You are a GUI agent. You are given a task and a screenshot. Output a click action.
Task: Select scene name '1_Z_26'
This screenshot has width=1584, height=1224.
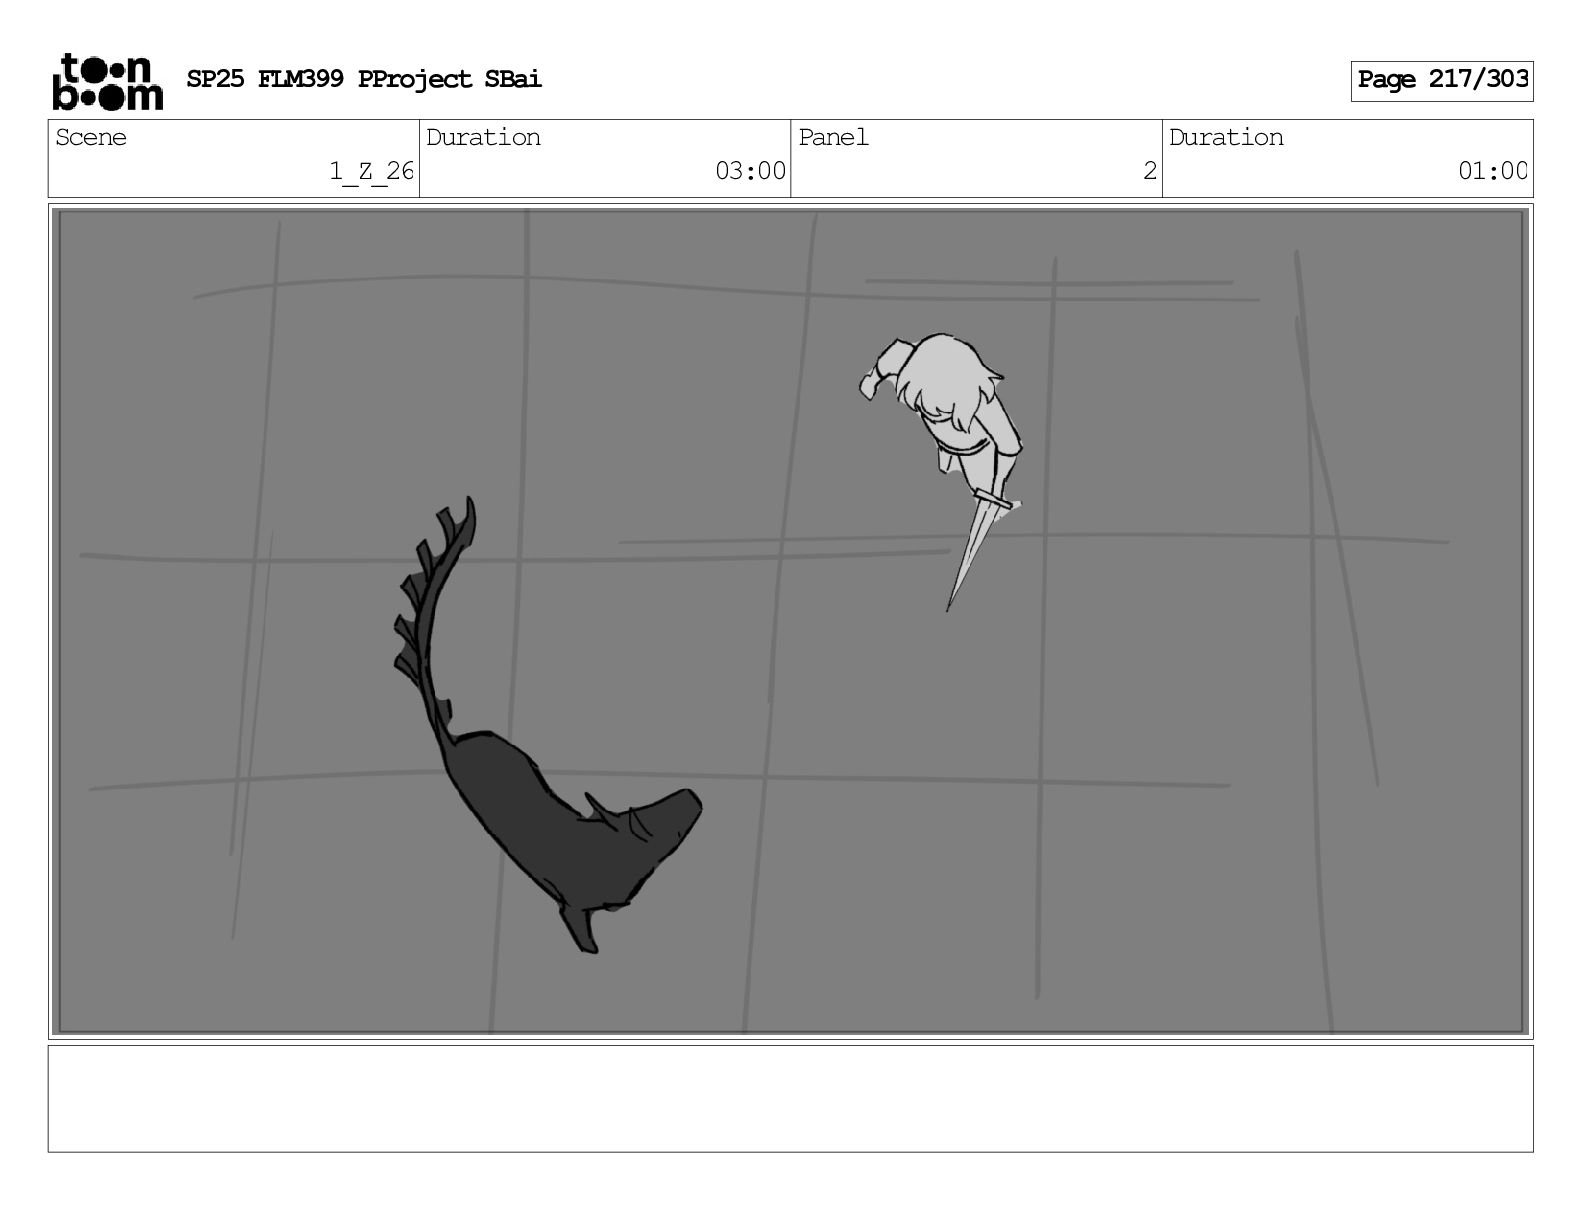coord(371,171)
